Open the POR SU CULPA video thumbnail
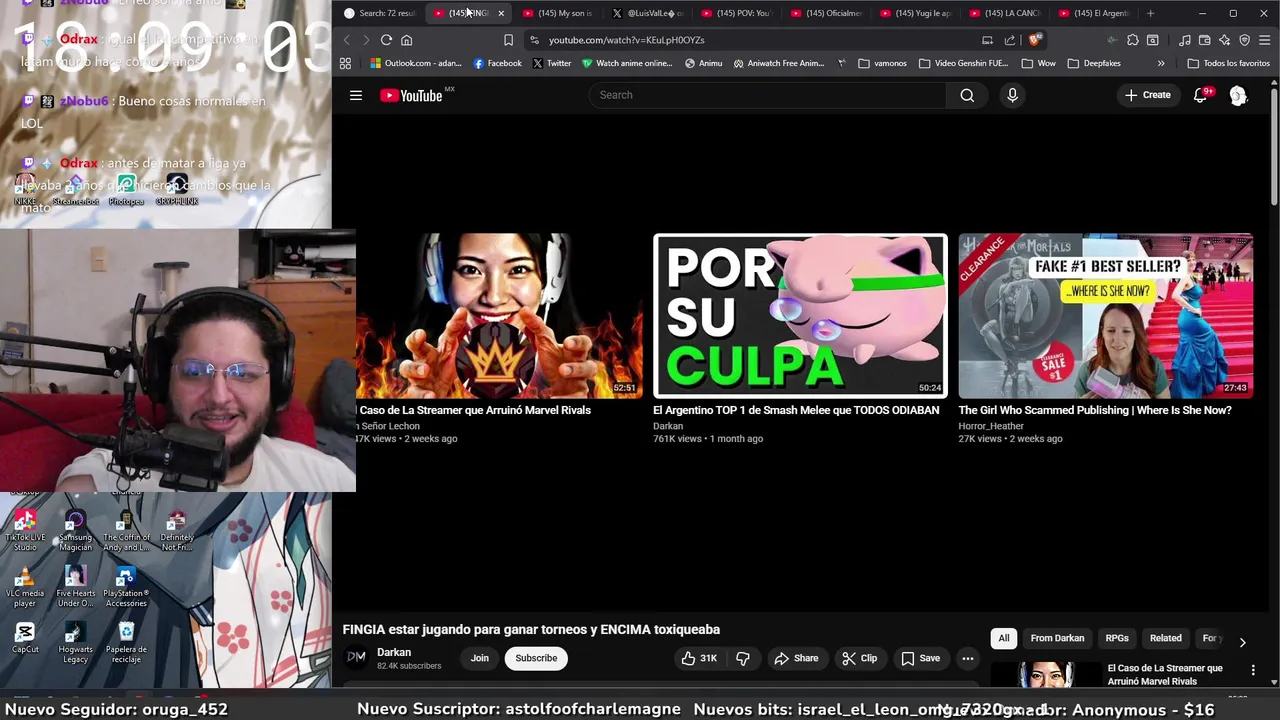 coord(800,316)
